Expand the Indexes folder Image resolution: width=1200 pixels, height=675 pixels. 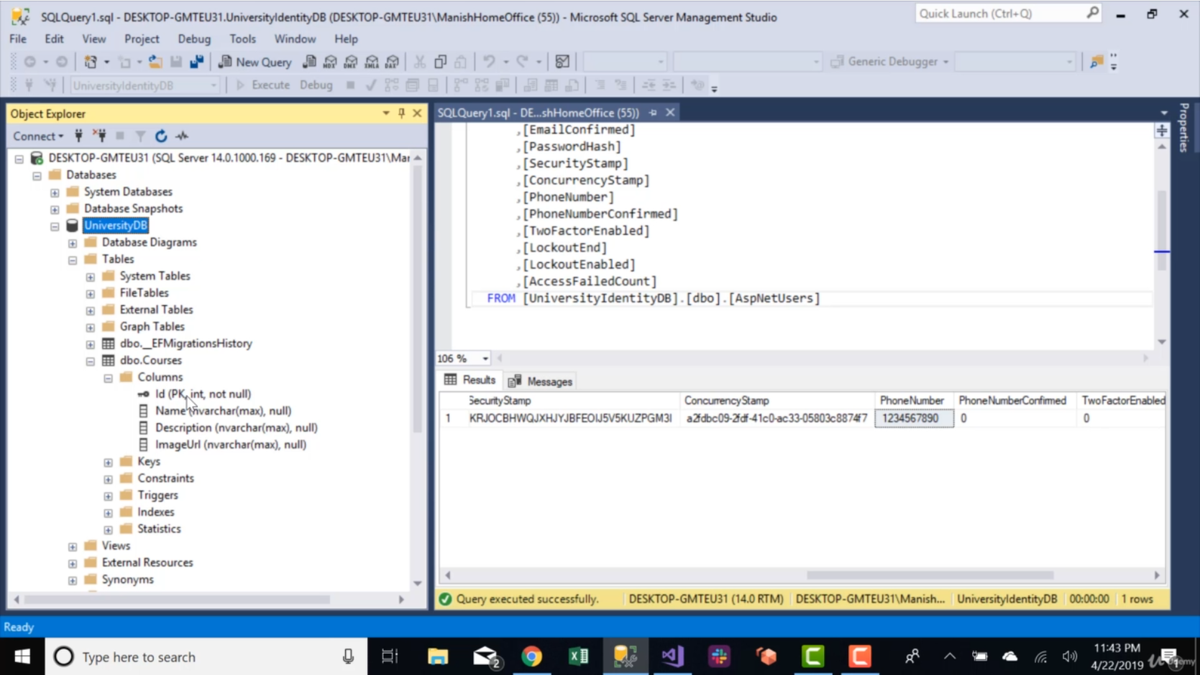108,512
